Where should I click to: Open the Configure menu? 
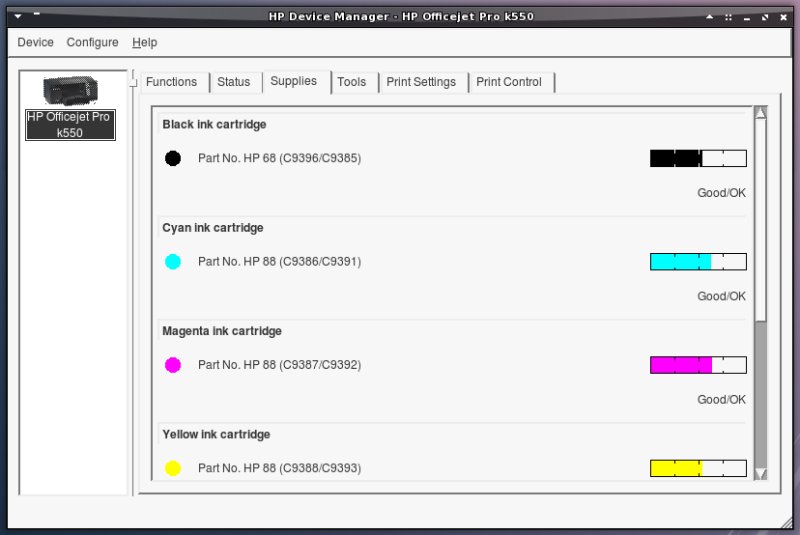pos(92,42)
